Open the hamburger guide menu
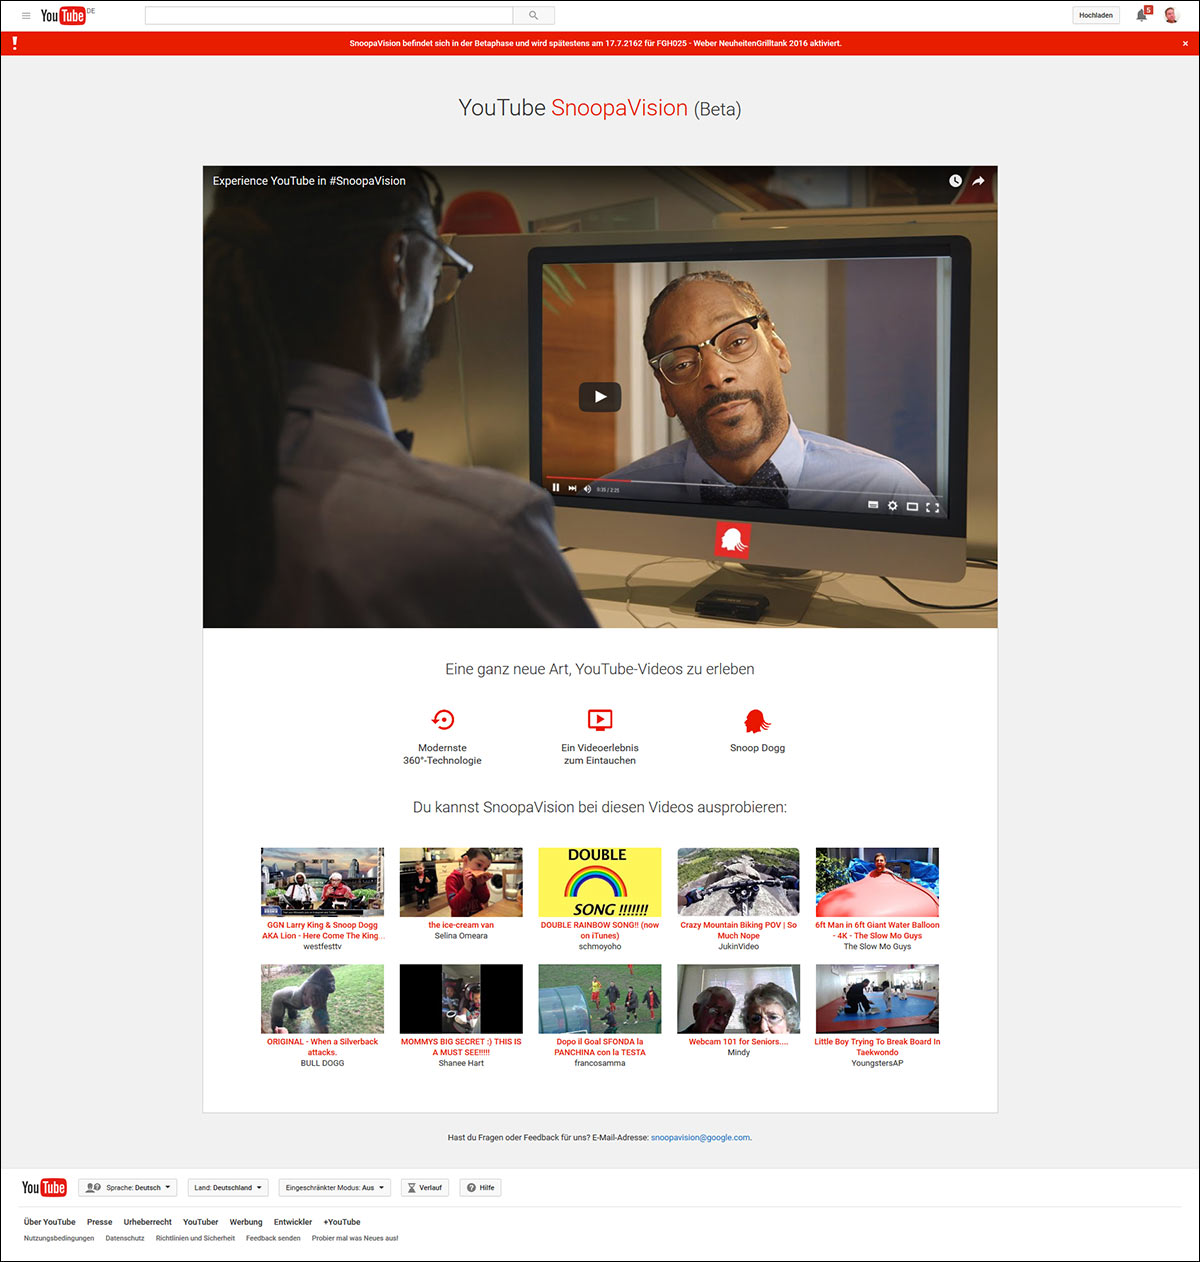The width and height of the screenshot is (1200, 1262). point(26,15)
